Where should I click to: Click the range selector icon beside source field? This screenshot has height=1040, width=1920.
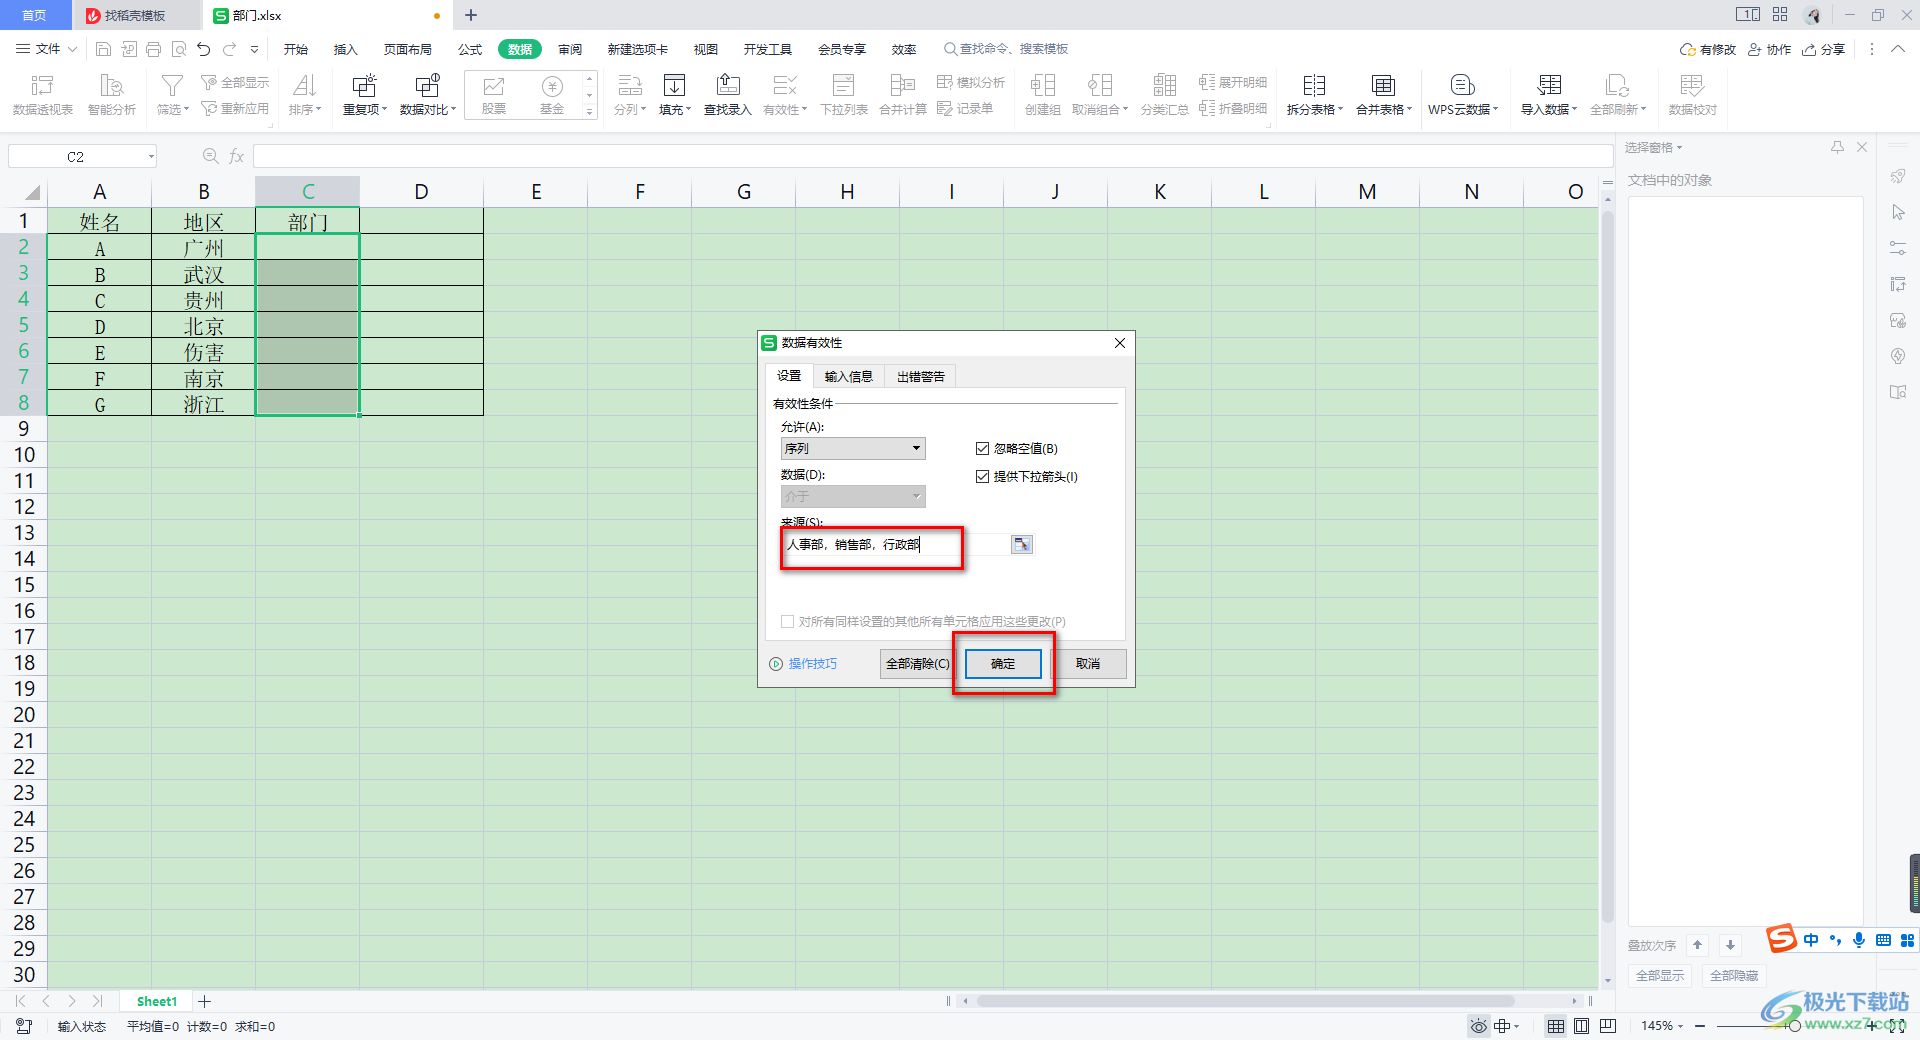(x=1021, y=544)
